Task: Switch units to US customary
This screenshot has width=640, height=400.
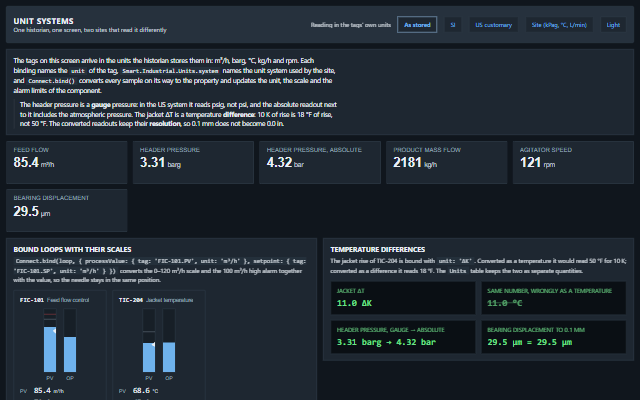Action: 493,25
